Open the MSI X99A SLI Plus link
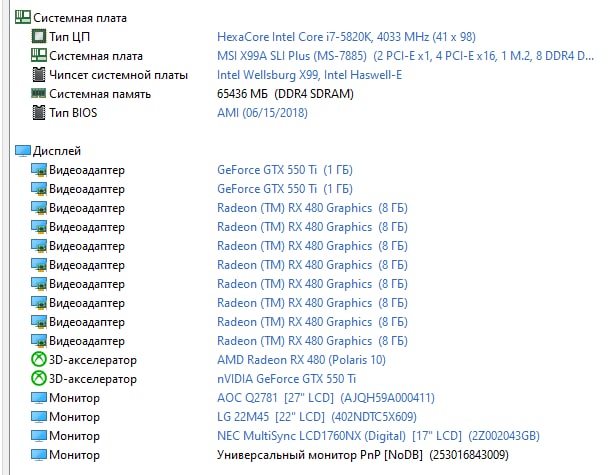Image resolution: width=612 pixels, height=475 pixels. pos(406,56)
